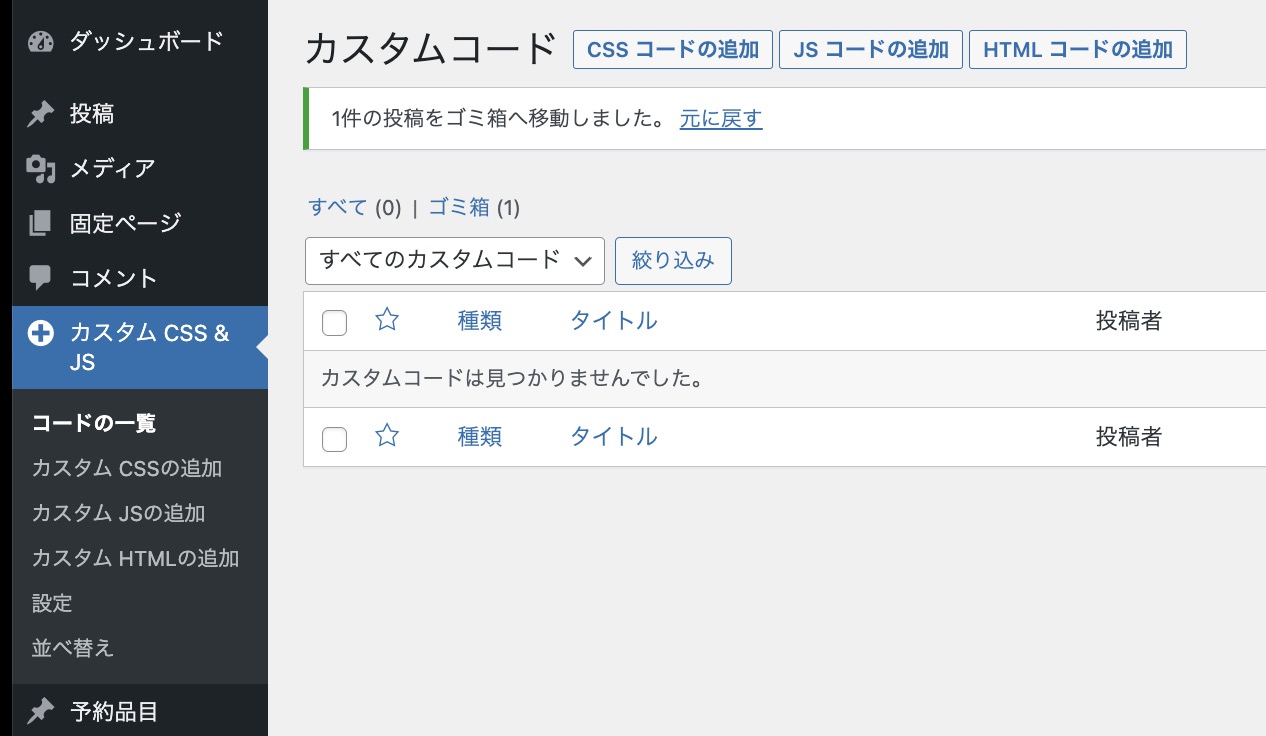Click the 元に戻す undo link
1266x736 pixels.
pos(720,119)
